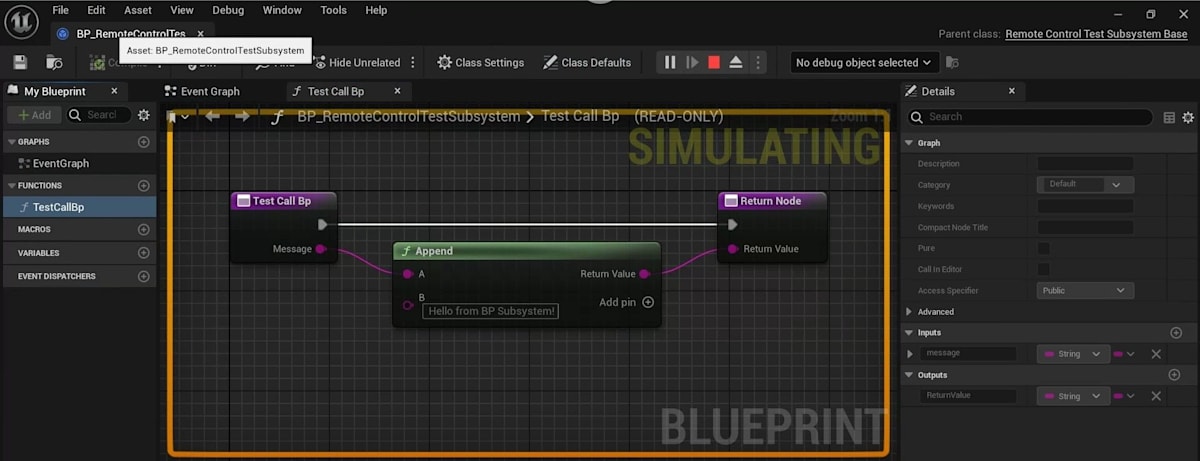Add new output parameter plus icon
The width and height of the screenshot is (1200, 461).
pyautogui.click(x=1175, y=375)
